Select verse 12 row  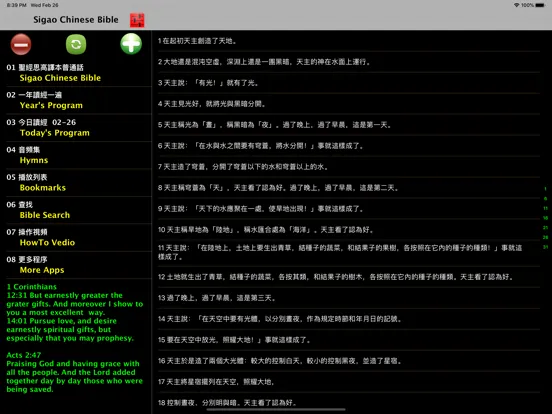[349, 277]
